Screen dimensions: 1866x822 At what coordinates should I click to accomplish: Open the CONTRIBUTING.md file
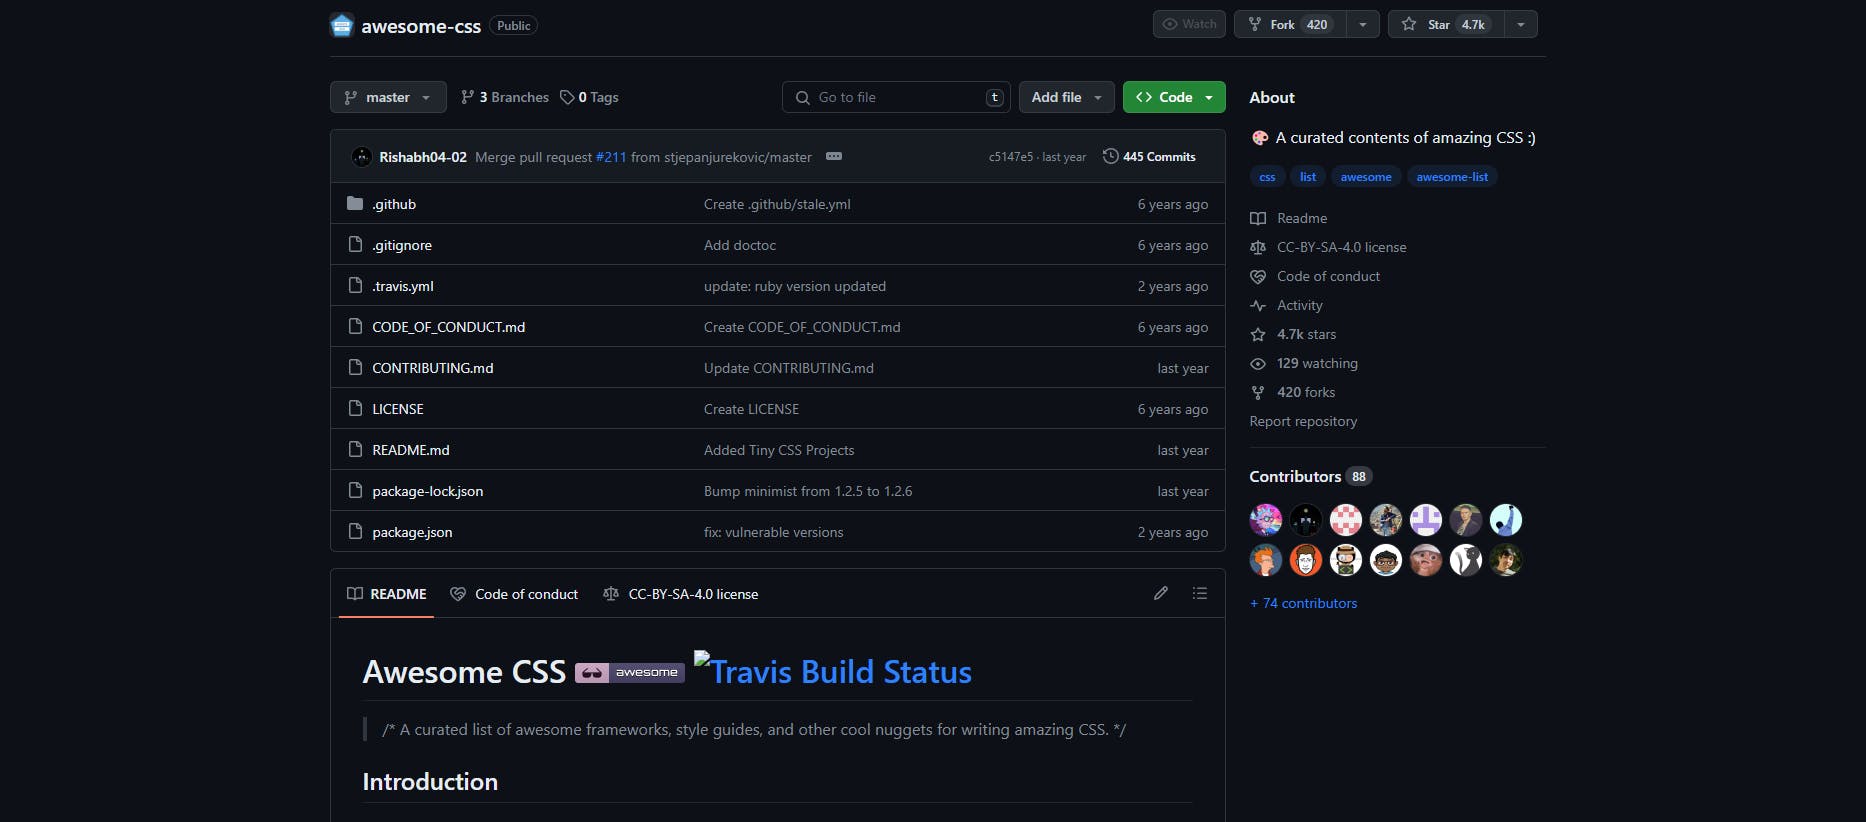point(433,368)
